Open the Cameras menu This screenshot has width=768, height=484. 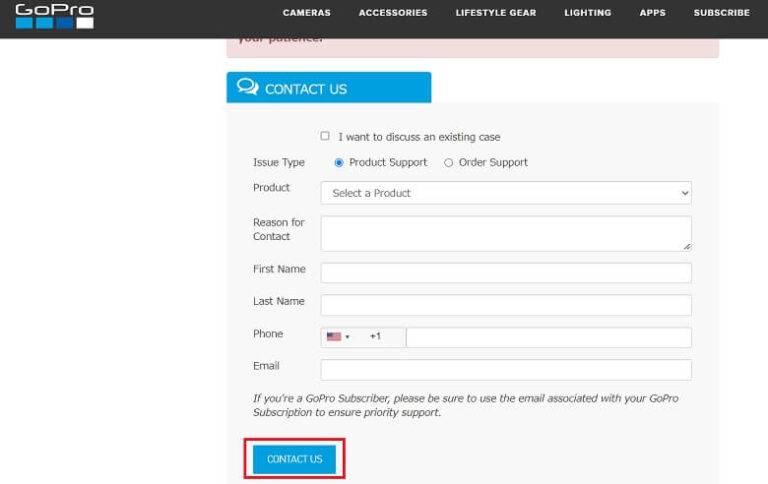(x=306, y=13)
